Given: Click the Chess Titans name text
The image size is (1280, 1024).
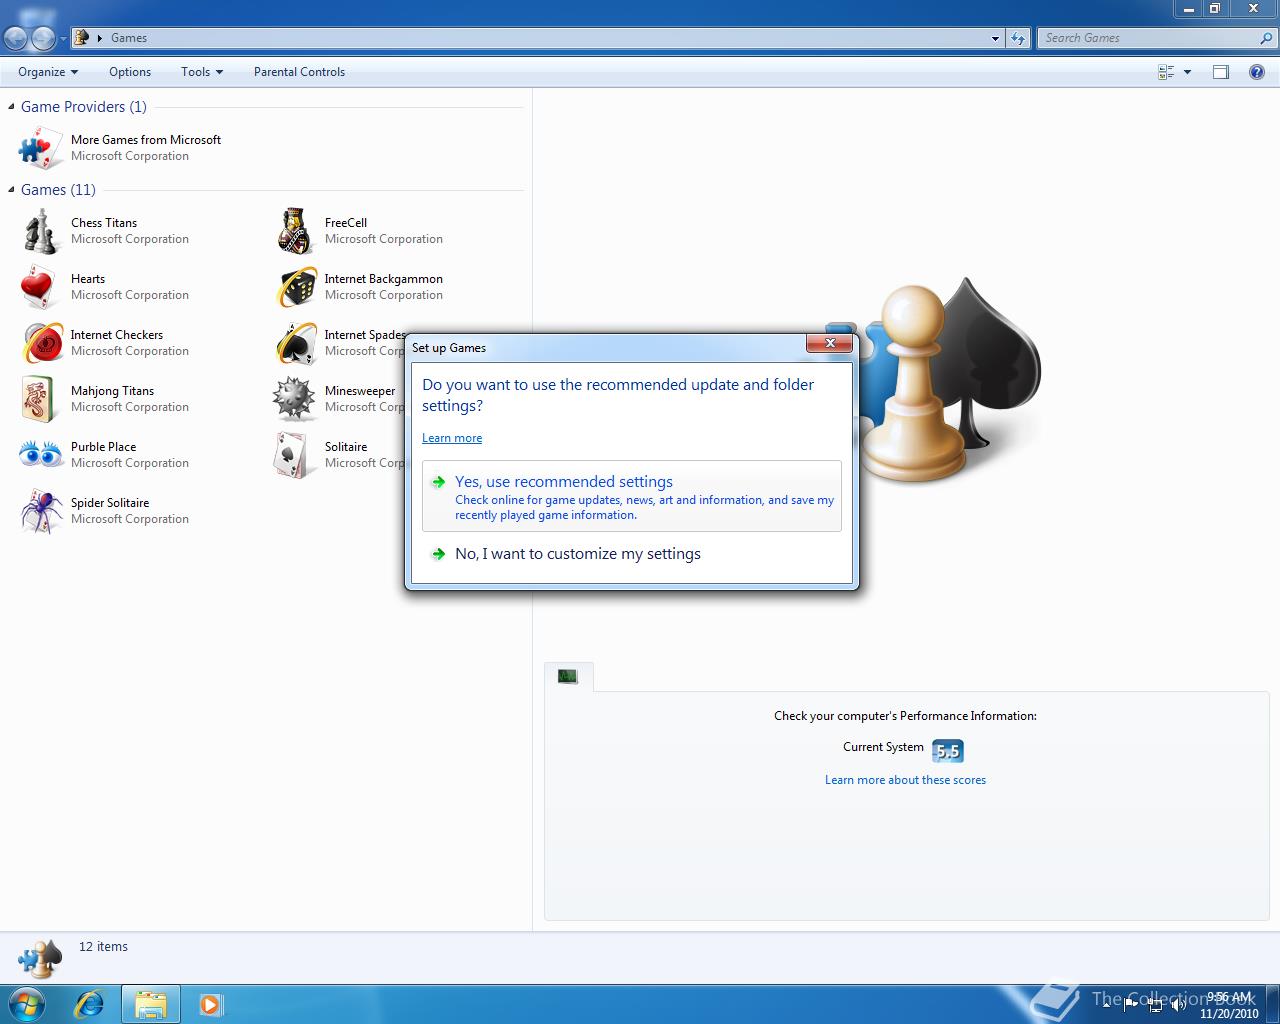Looking at the screenshot, I should point(104,223).
